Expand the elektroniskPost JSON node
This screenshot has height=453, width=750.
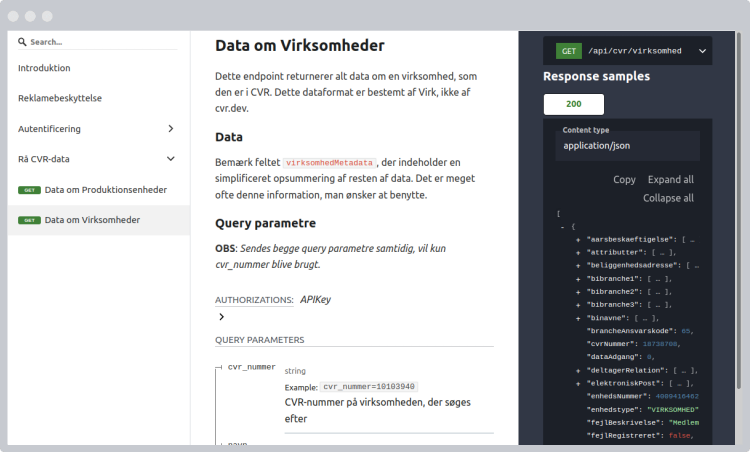[x=578, y=384]
